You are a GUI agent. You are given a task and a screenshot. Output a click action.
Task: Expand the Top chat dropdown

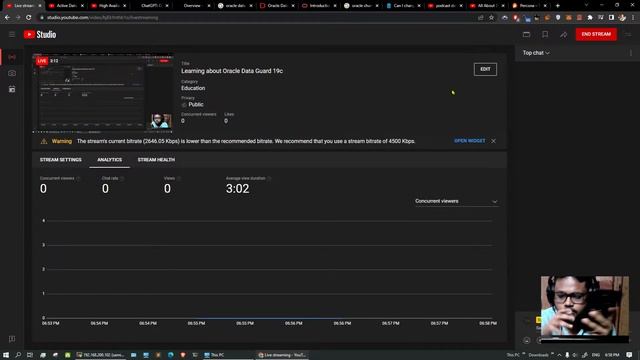536,53
